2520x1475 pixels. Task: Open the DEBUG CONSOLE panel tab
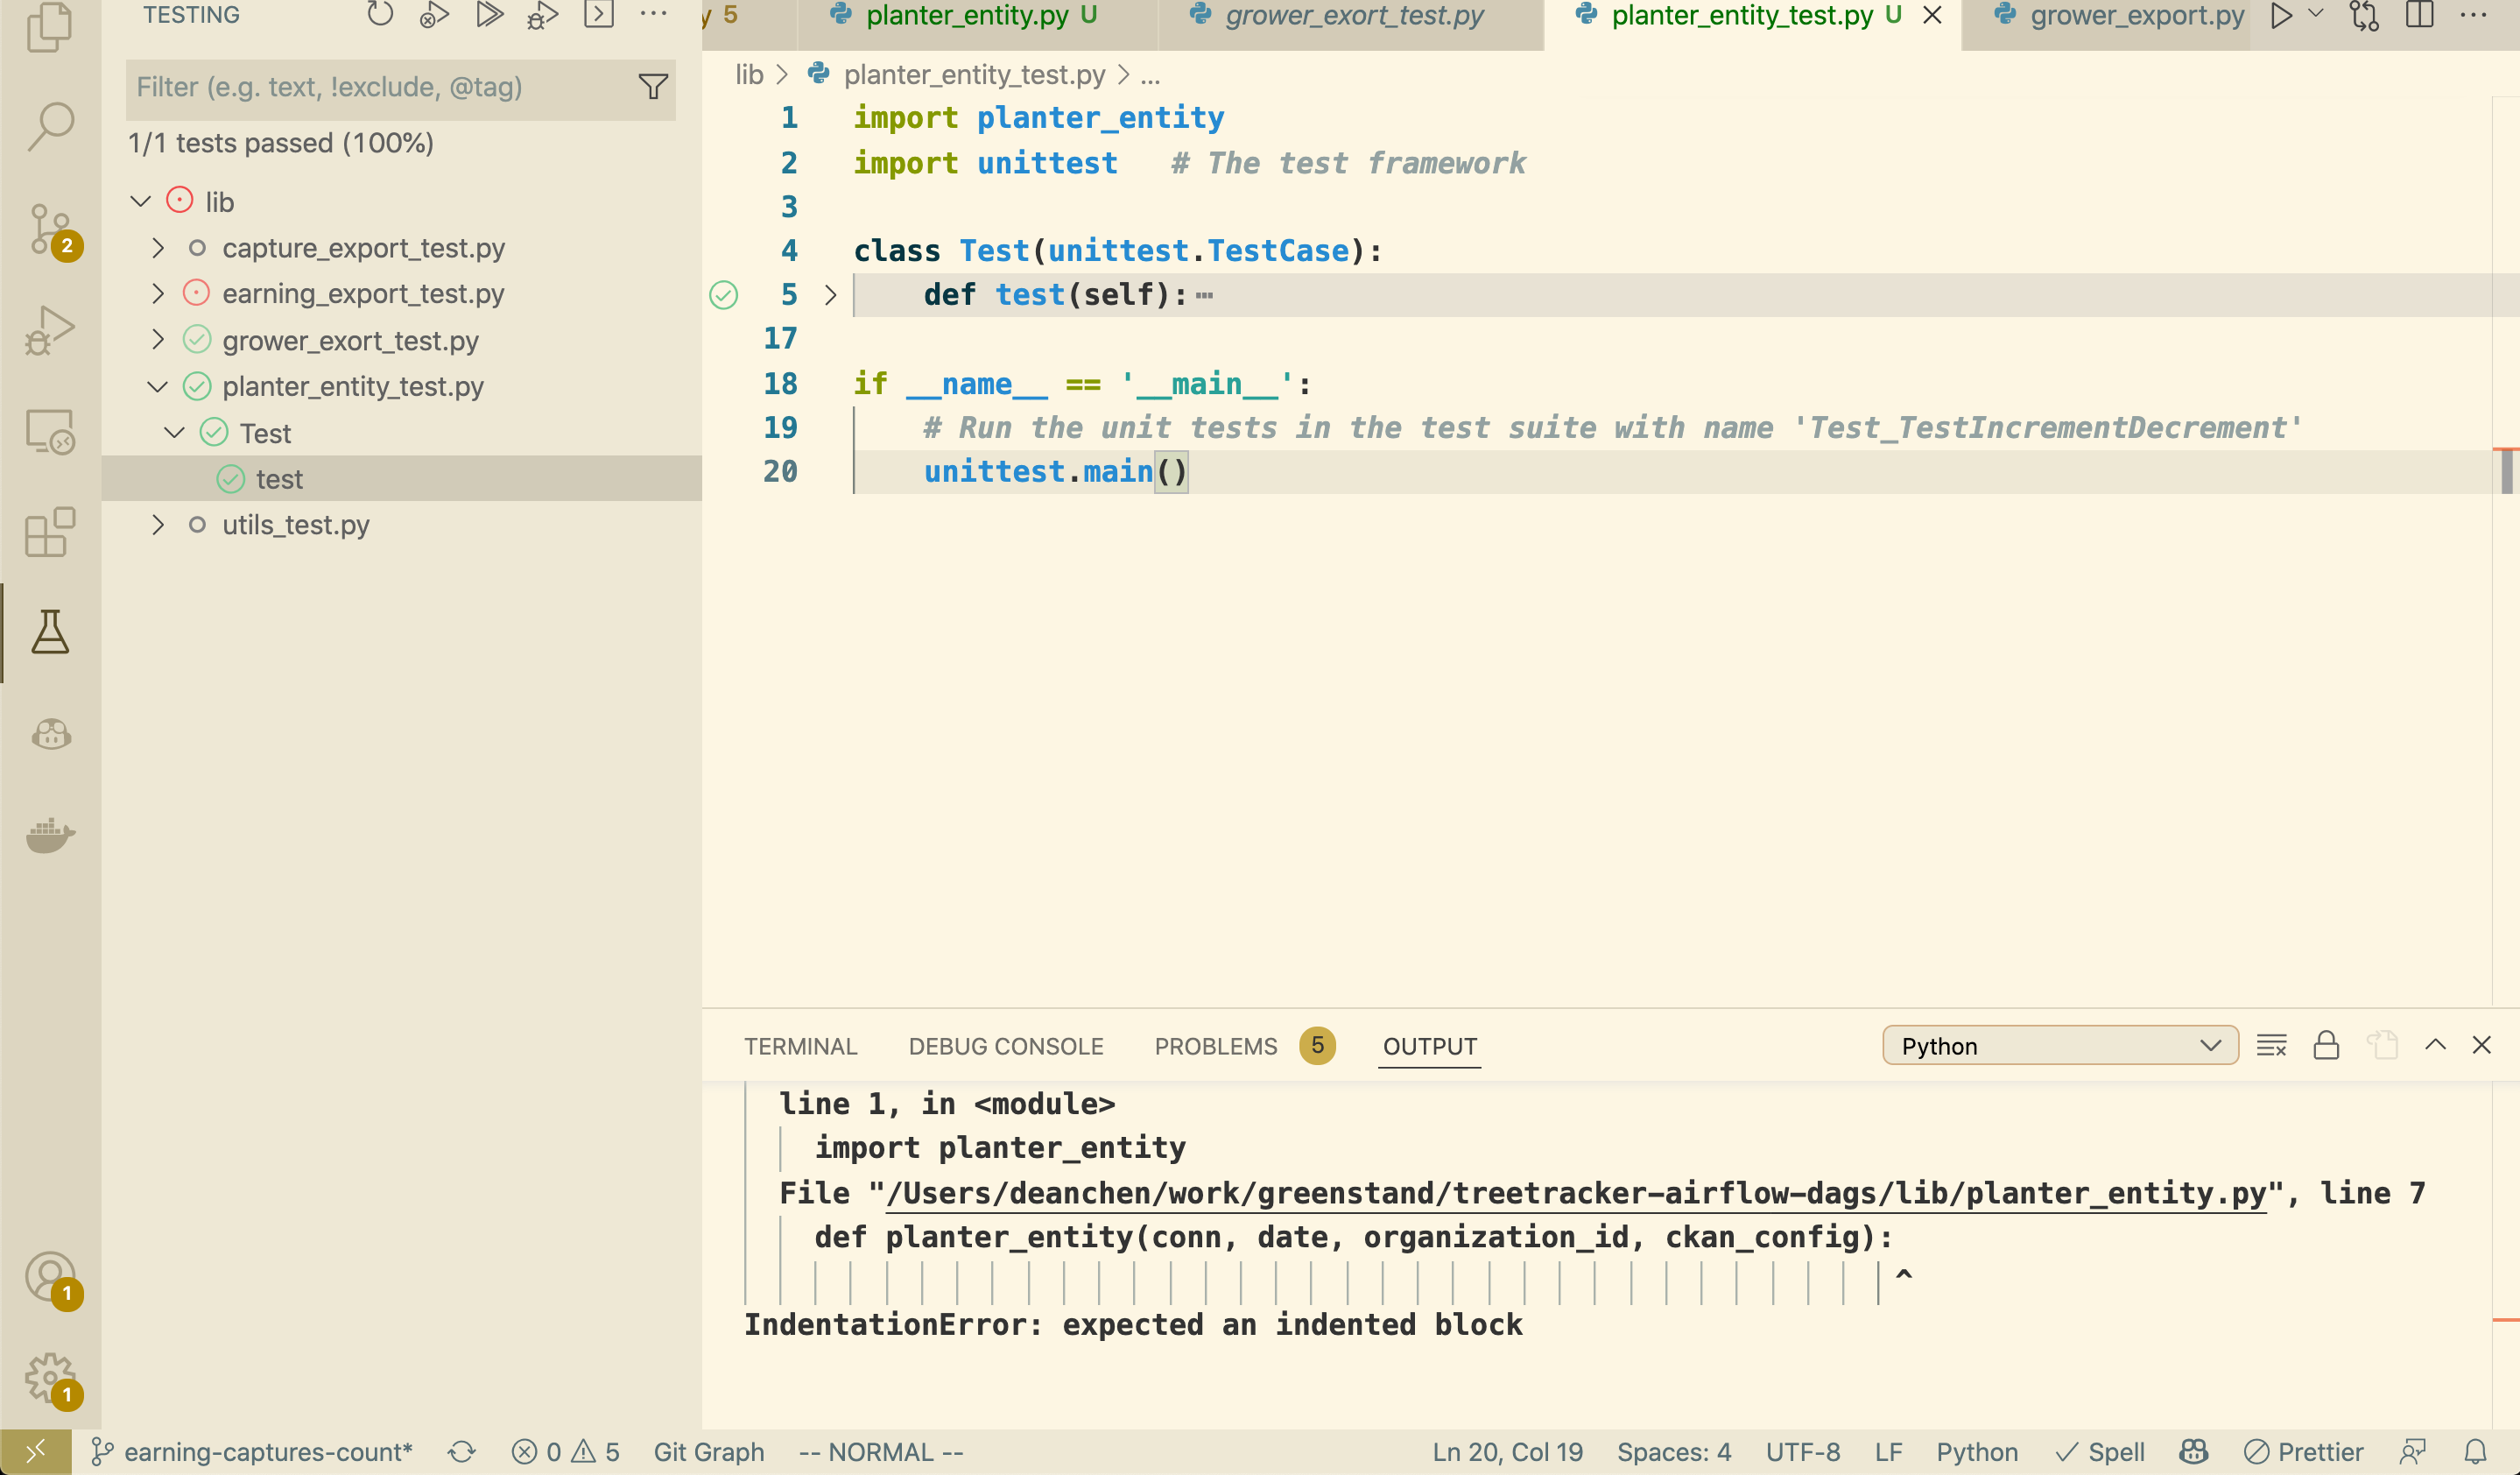coord(1006,1046)
